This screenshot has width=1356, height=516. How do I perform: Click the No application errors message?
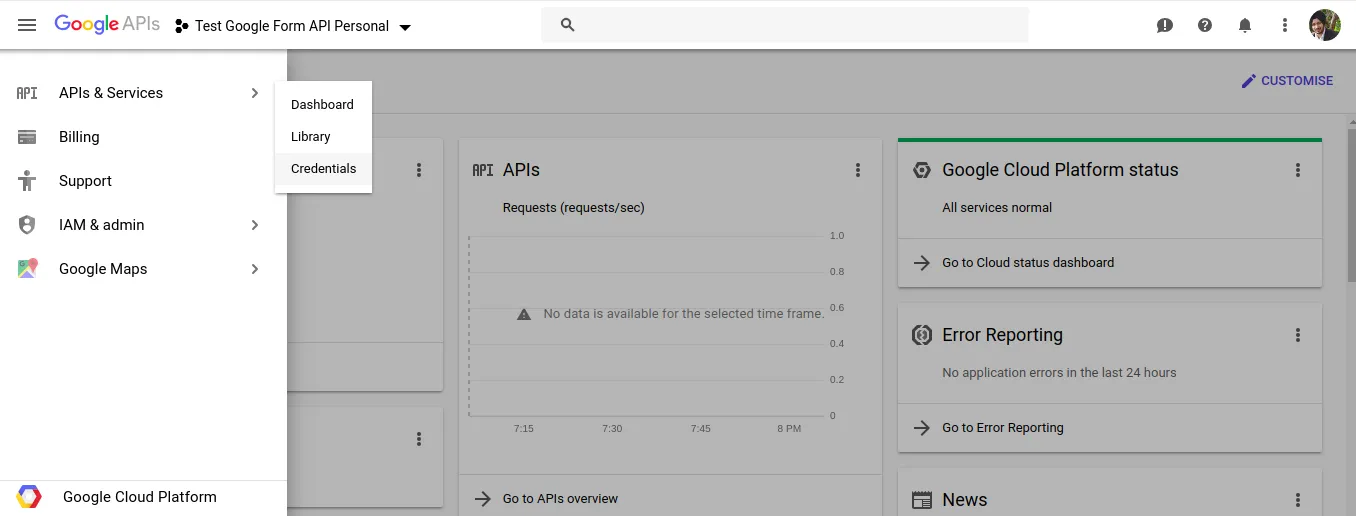[1059, 373]
